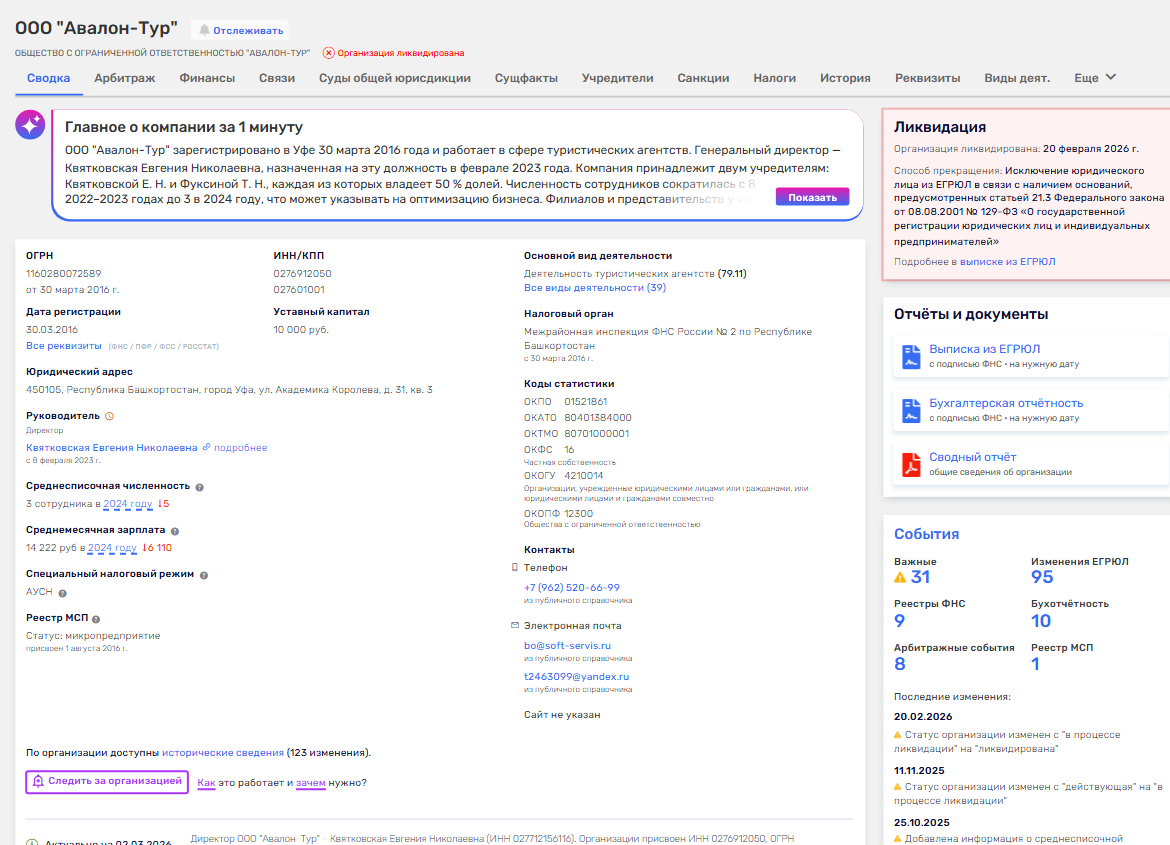1170x845 pixels.
Task: Click help icon beside Среднесписочная численность
Action: tap(200, 487)
